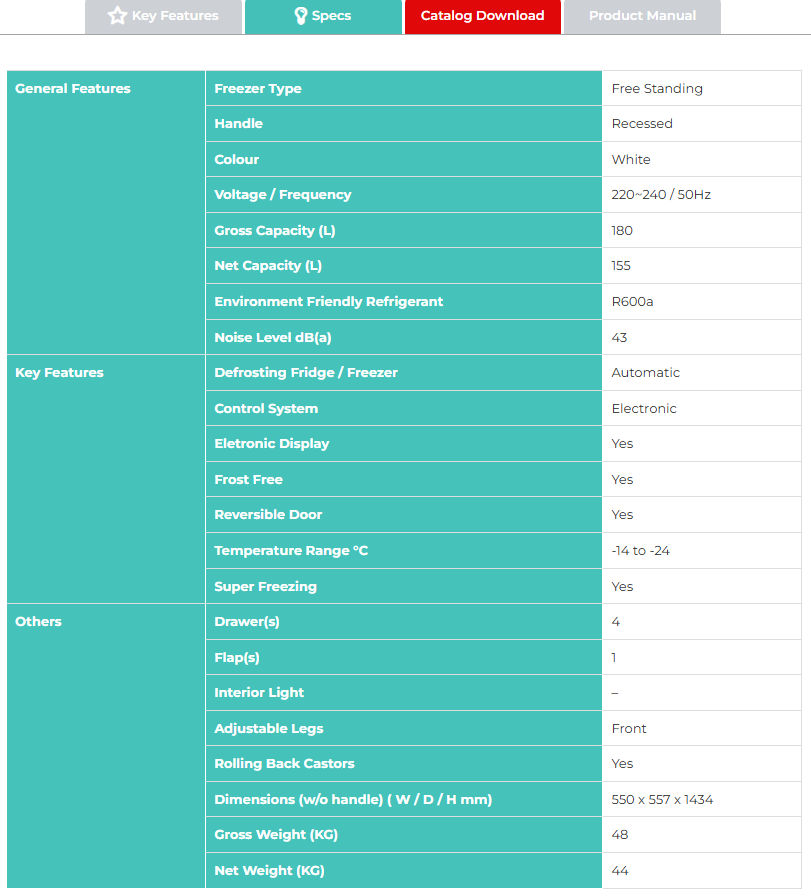Click the Voltage / Frequency label

point(283,195)
